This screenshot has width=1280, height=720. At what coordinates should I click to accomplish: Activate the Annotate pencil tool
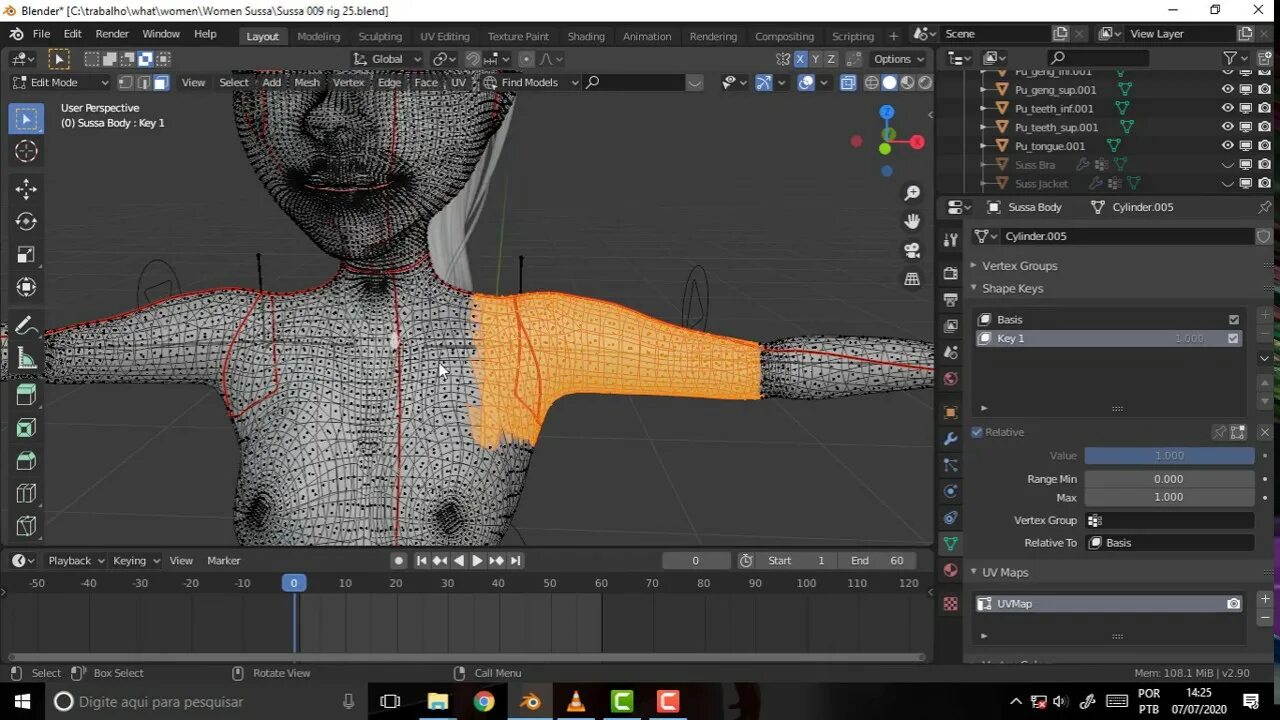pyautogui.click(x=26, y=326)
